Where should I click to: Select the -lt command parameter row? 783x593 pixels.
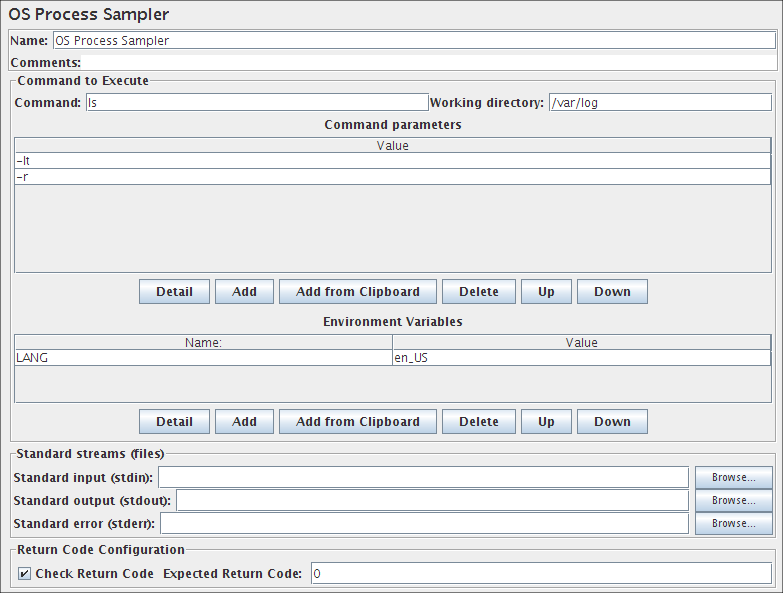point(392,160)
